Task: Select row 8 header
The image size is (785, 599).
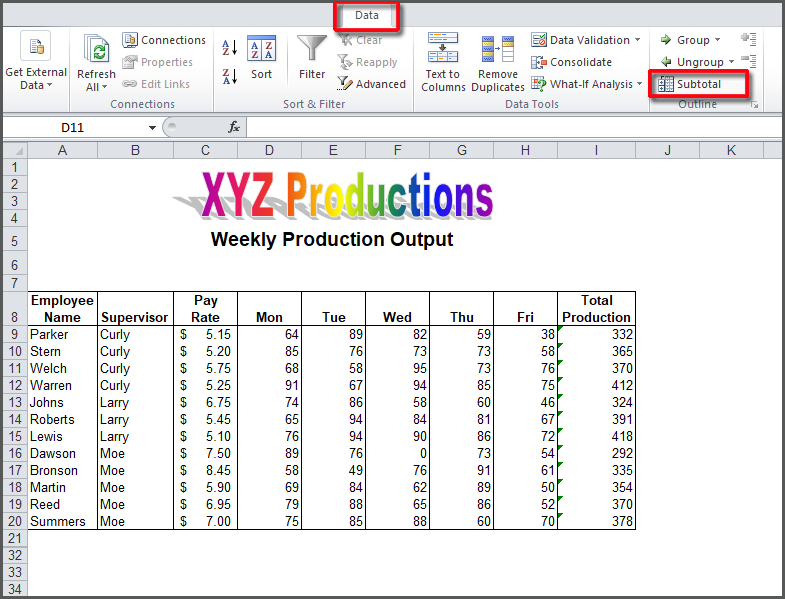Action: click(x=15, y=309)
